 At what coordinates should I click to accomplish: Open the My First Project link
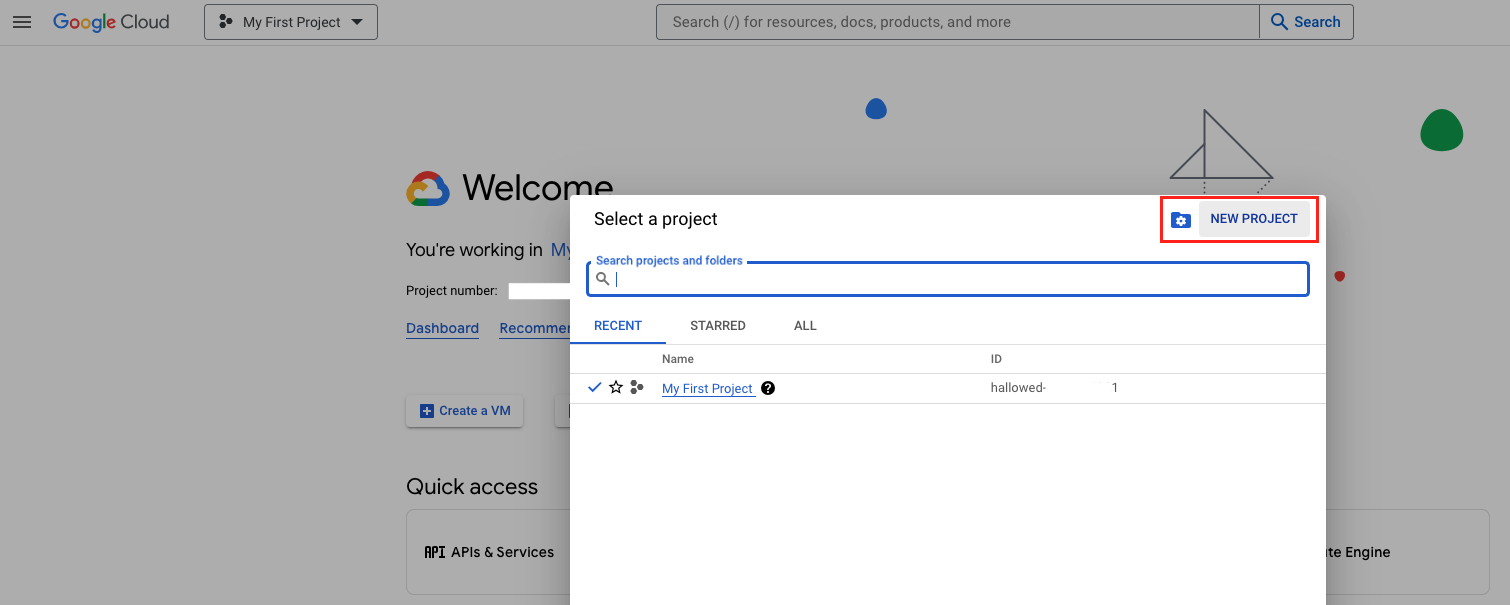tap(707, 388)
